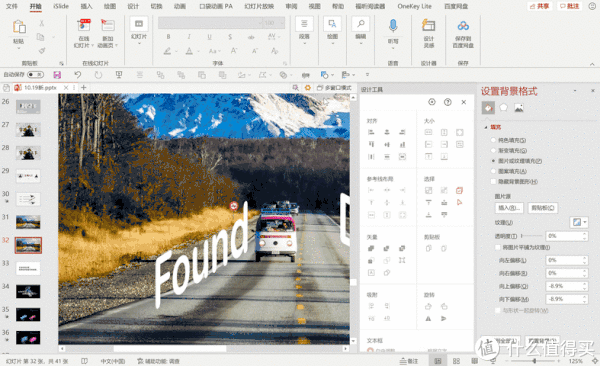Screen dimensions: 600x366
Task: Switch to the Insert (插入) tab
Action: click(x=86, y=6)
